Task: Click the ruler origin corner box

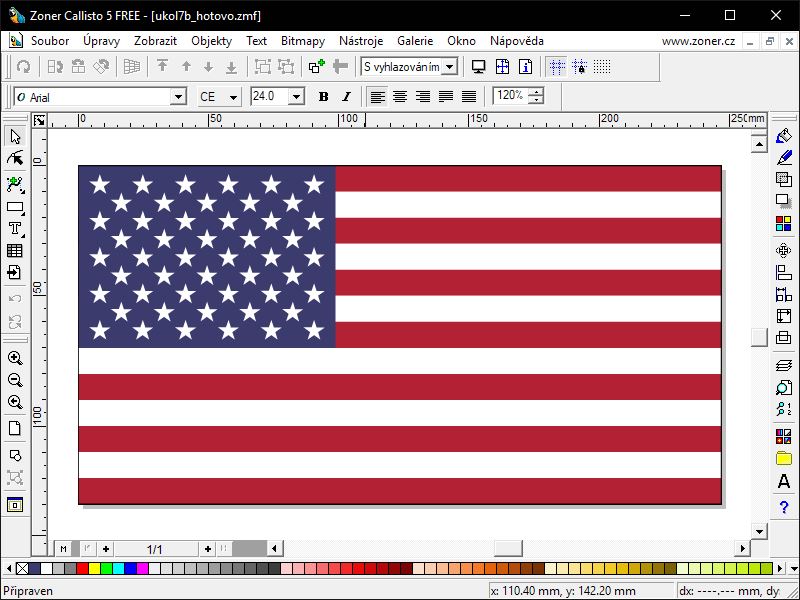Action: coord(39,120)
